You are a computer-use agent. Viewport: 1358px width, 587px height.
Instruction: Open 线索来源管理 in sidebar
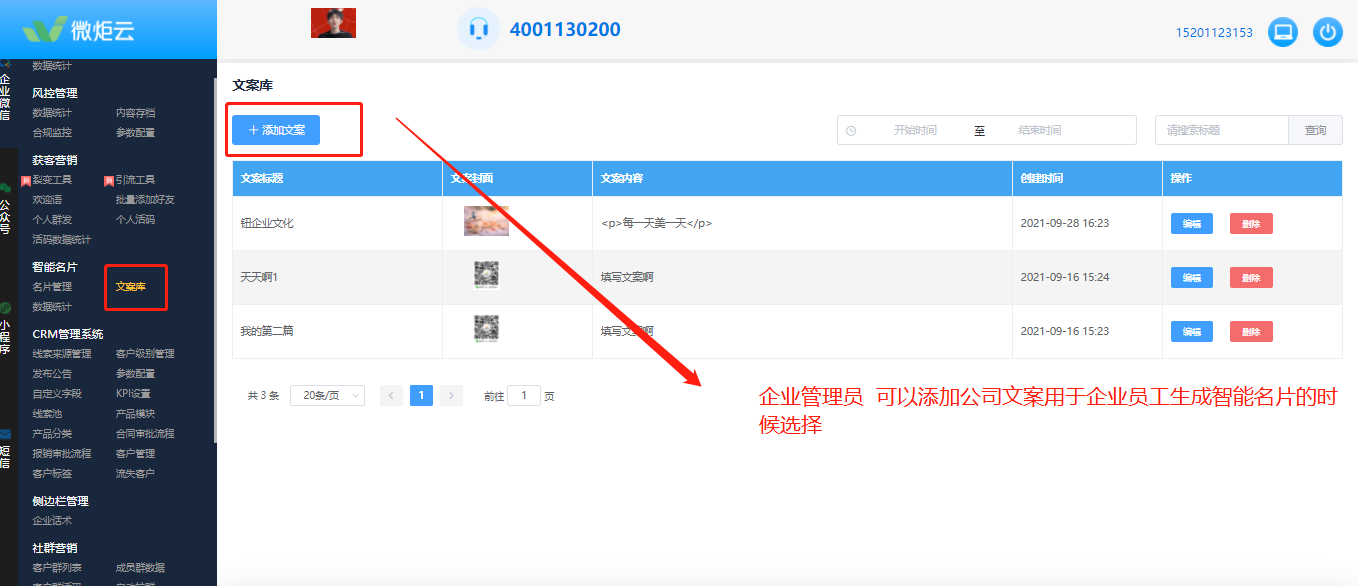tap(62, 353)
